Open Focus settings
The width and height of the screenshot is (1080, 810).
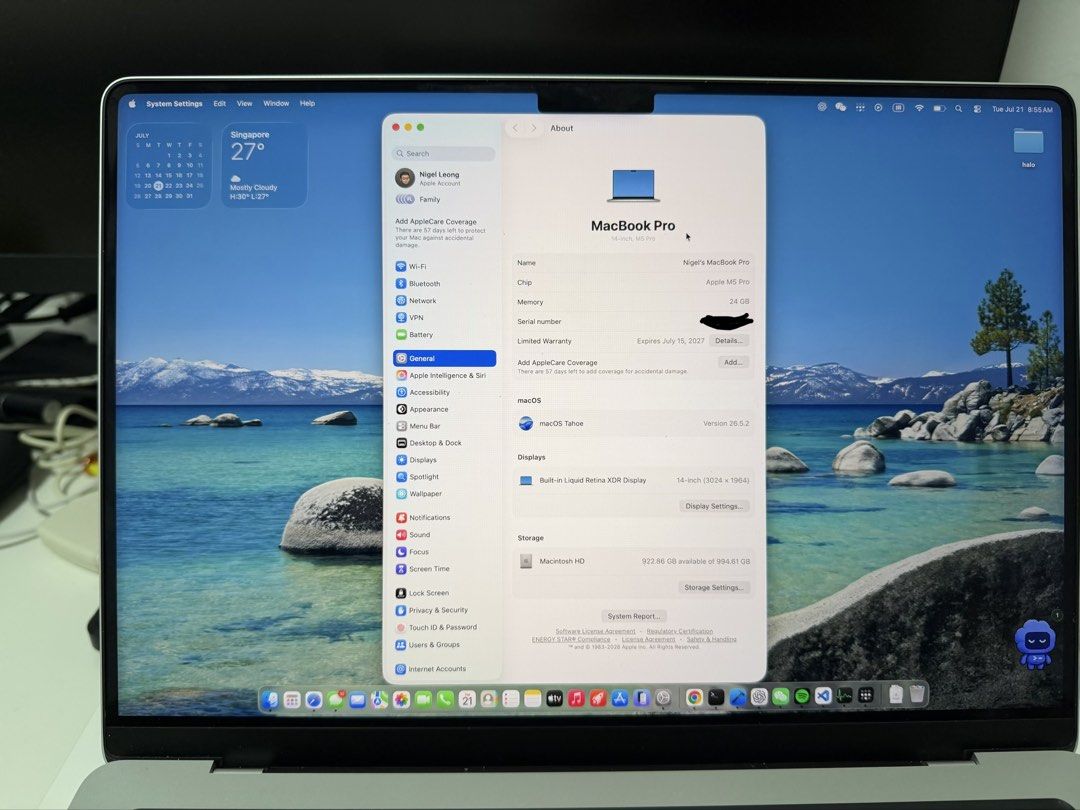point(413,552)
